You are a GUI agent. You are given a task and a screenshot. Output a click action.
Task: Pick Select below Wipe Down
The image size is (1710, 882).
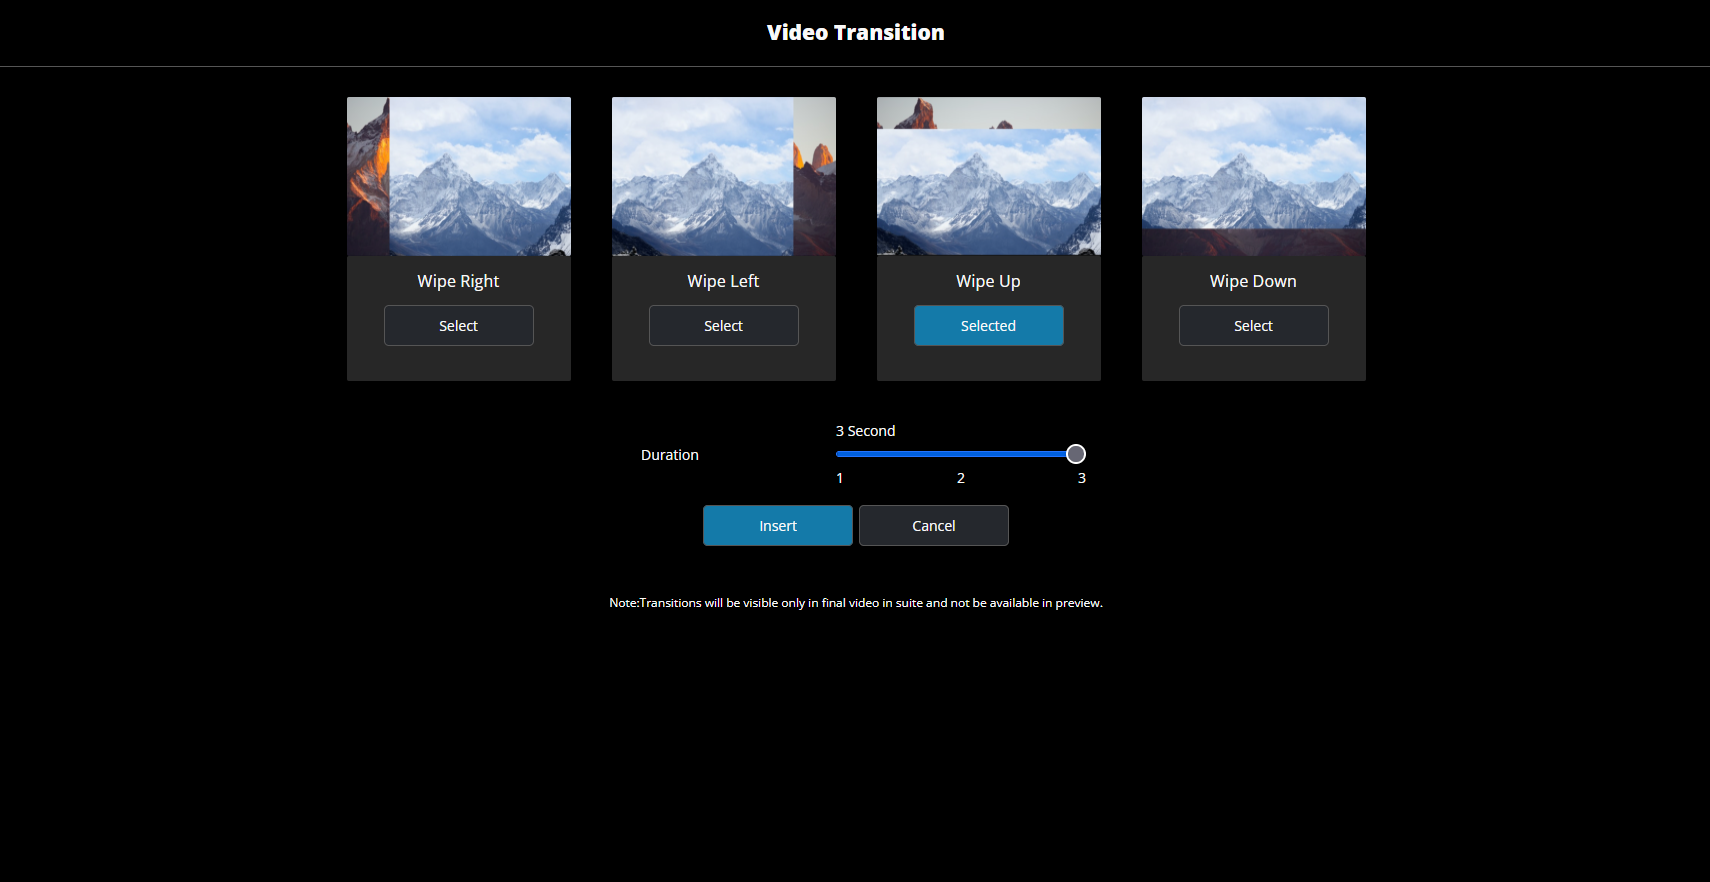1253,326
